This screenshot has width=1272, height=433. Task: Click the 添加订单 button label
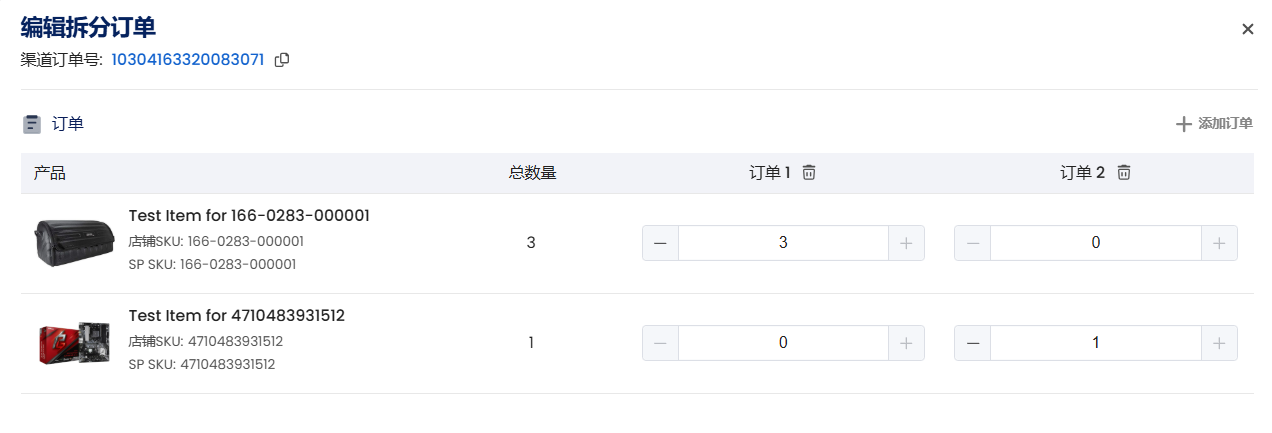click(x=1226, y=124)
